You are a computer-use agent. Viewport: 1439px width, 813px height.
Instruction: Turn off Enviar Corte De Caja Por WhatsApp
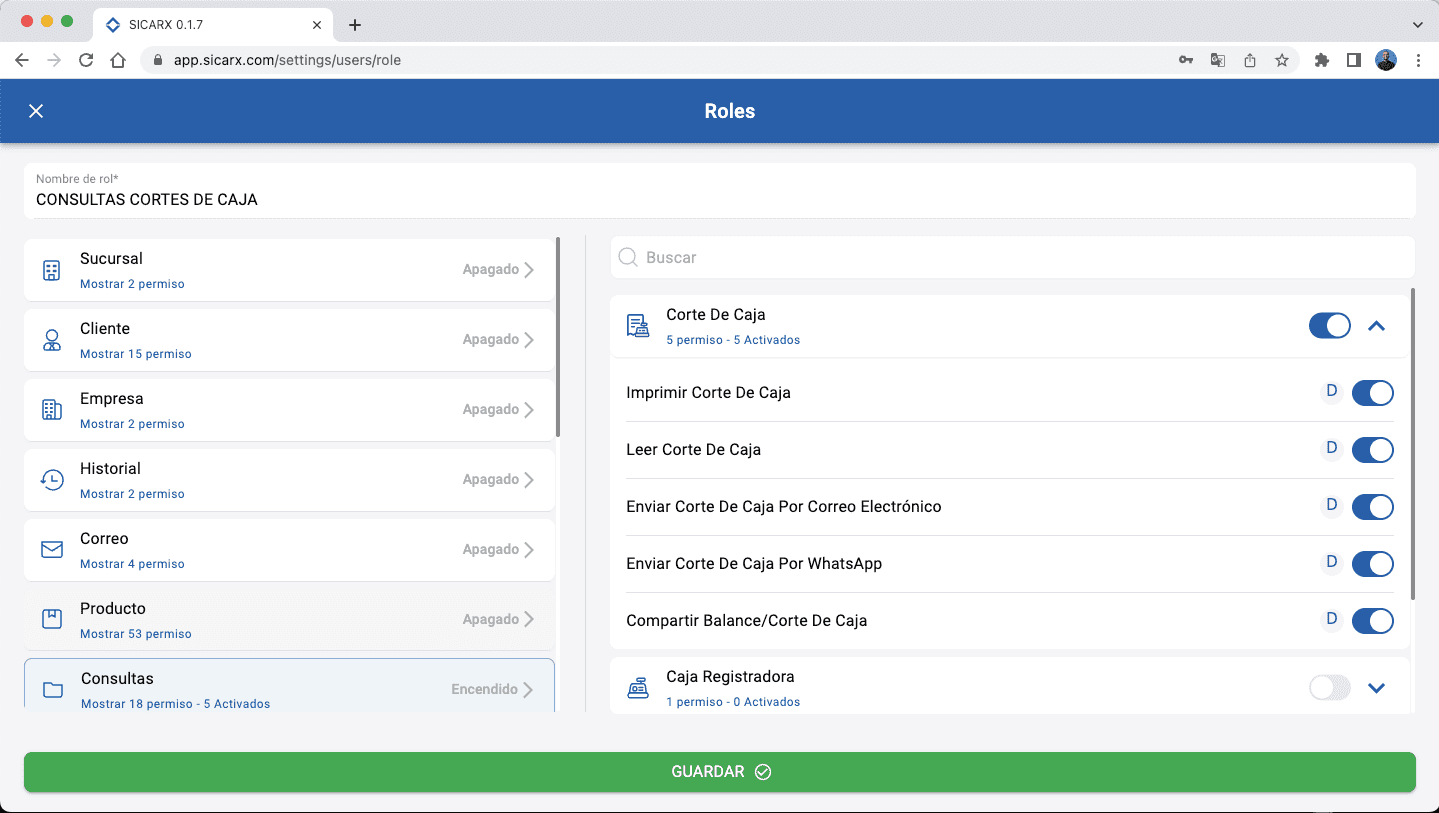pyautogui.click(x=1372, y=564)
